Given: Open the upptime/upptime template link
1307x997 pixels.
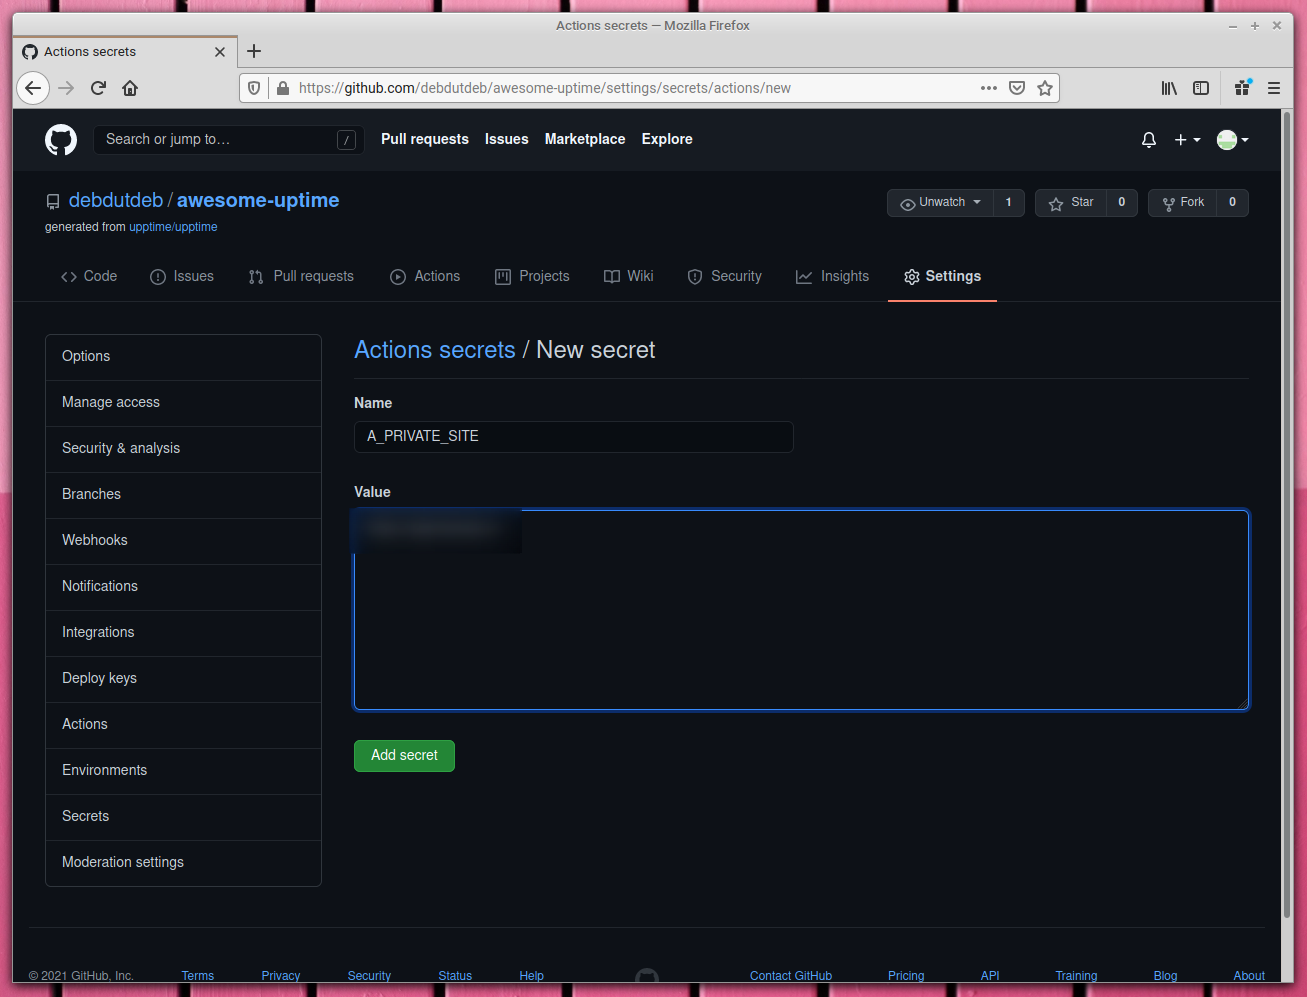Looking at the screenshot, I should (x=173, y=227).
